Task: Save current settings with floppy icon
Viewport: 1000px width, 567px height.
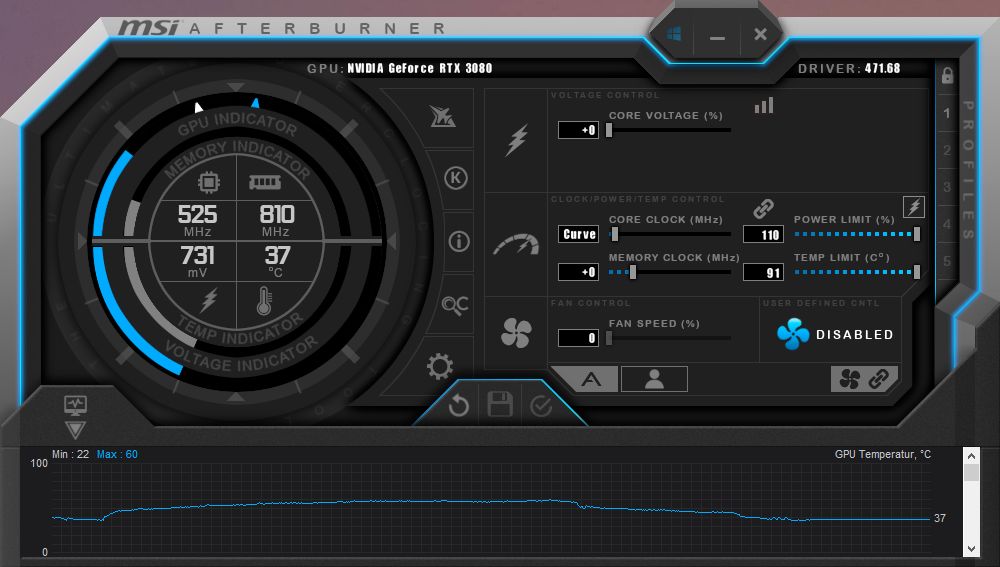Action: (500, 405)
